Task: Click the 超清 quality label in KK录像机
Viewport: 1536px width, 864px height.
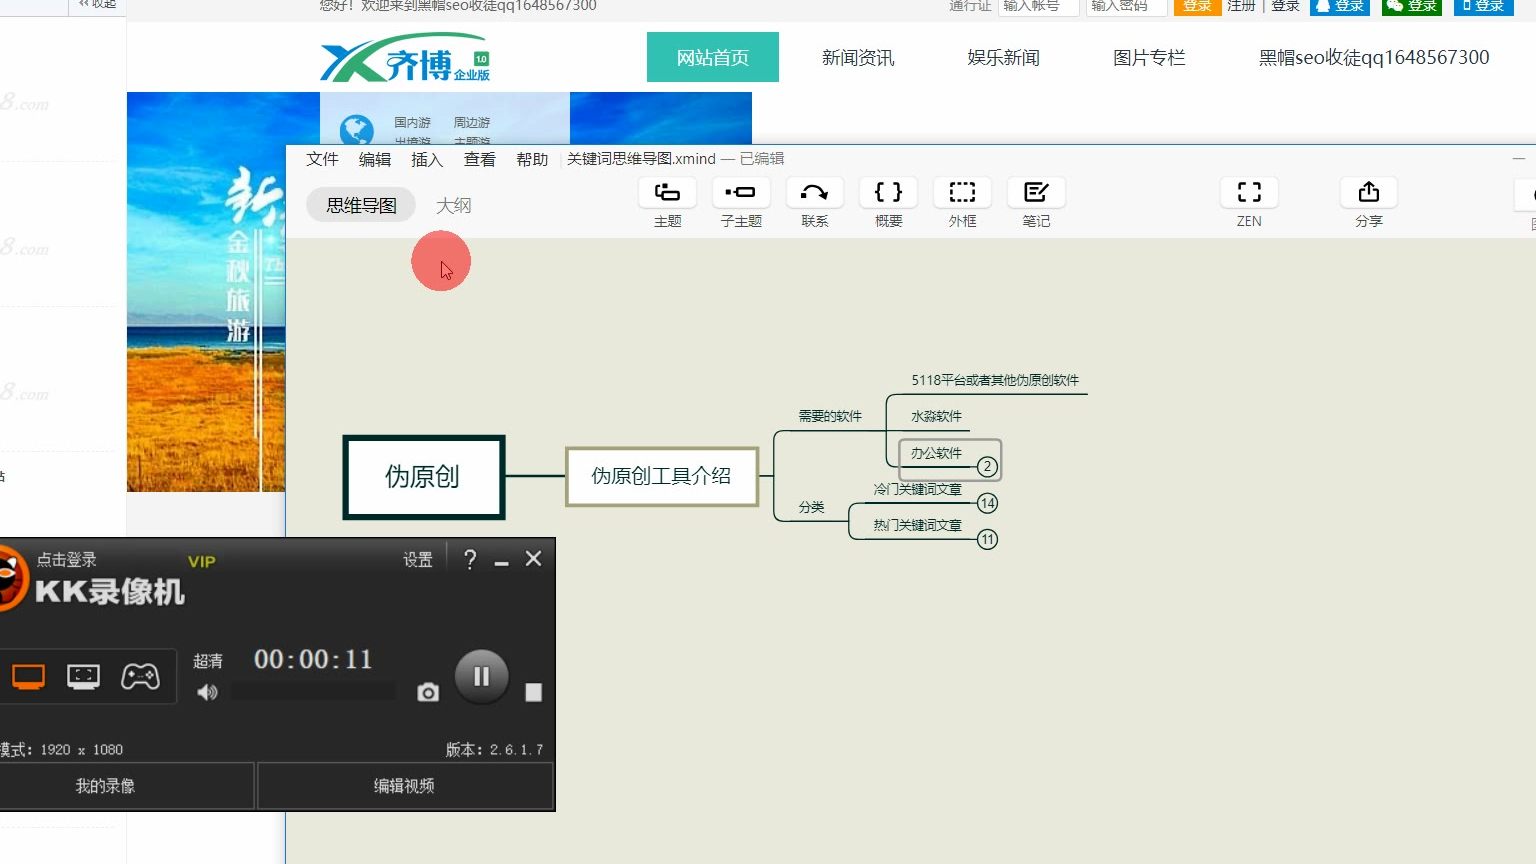Action: click(208, 661)
